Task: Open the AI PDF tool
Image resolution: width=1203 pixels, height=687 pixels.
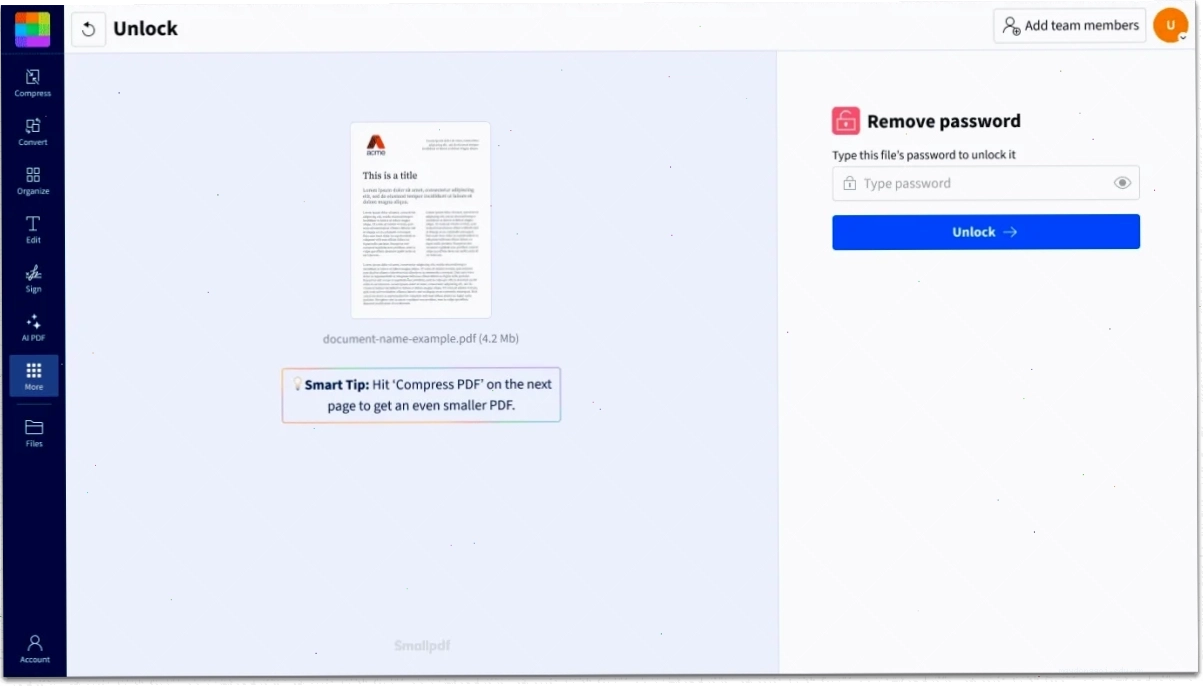Action: tap(33, 328)
